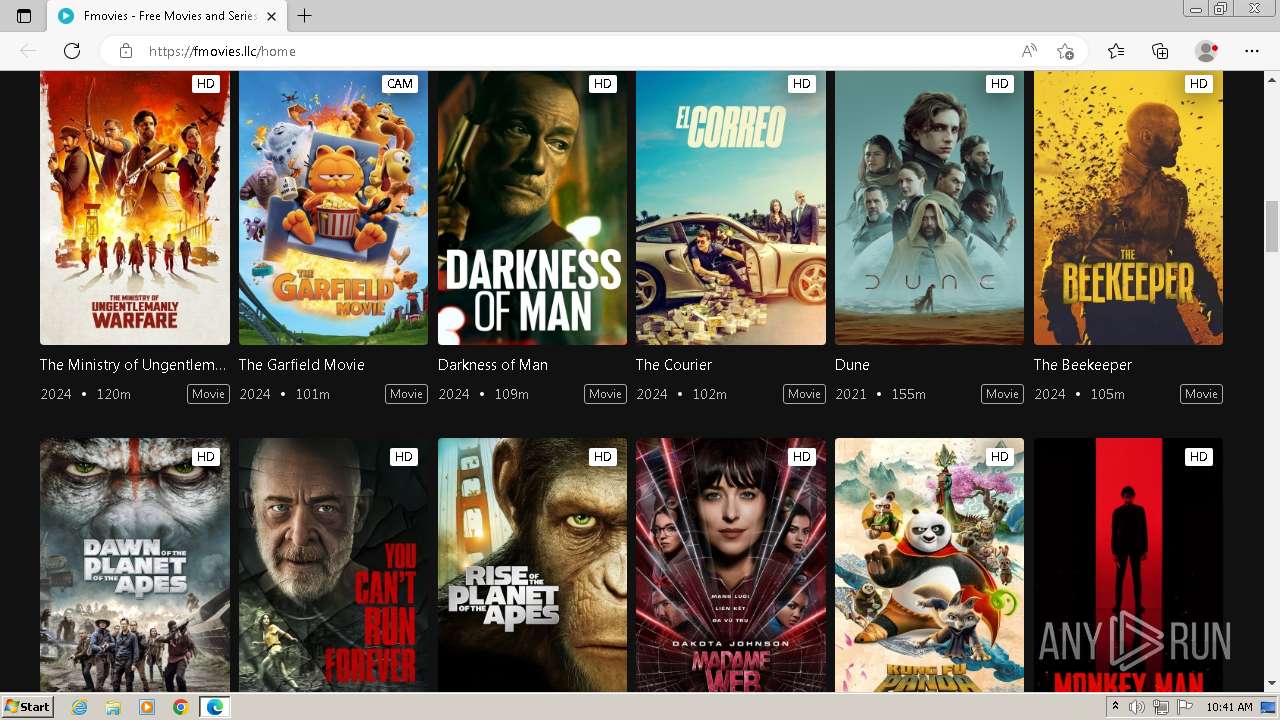
Task: Click CAM badge on Garfield poster
Action: [400, 84]
